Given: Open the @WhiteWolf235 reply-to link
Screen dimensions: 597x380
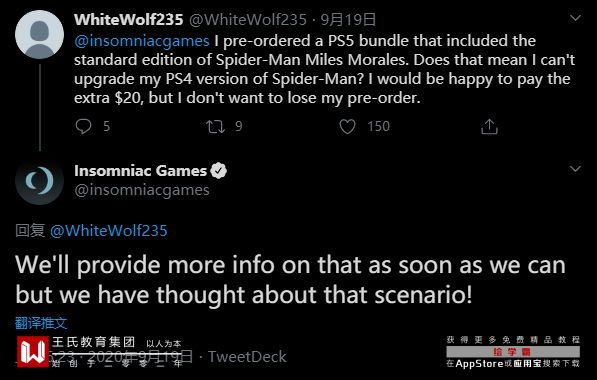Looking at the screenshot, I should (x=109, y=231).
